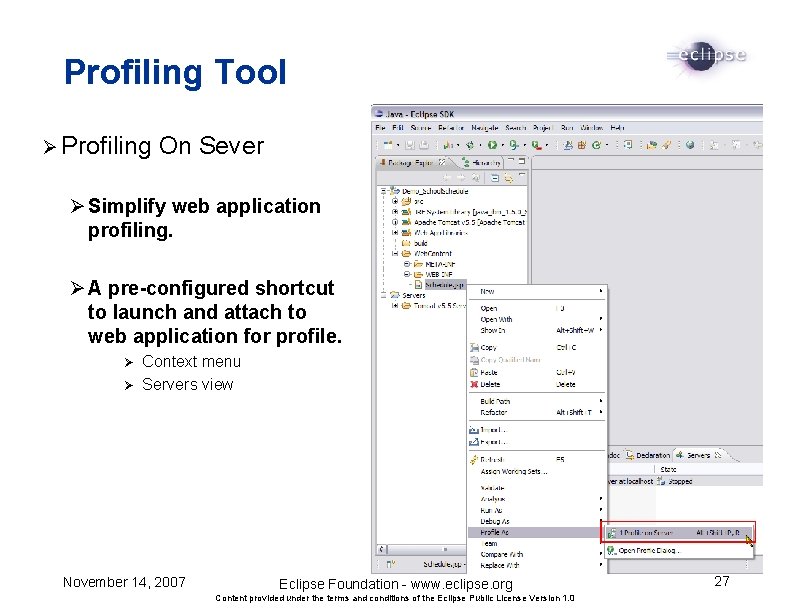Image resolution: width=792 pixels, height=612 pixels.
Task: Click the web browser globe icon
Action: pos(690,145)
